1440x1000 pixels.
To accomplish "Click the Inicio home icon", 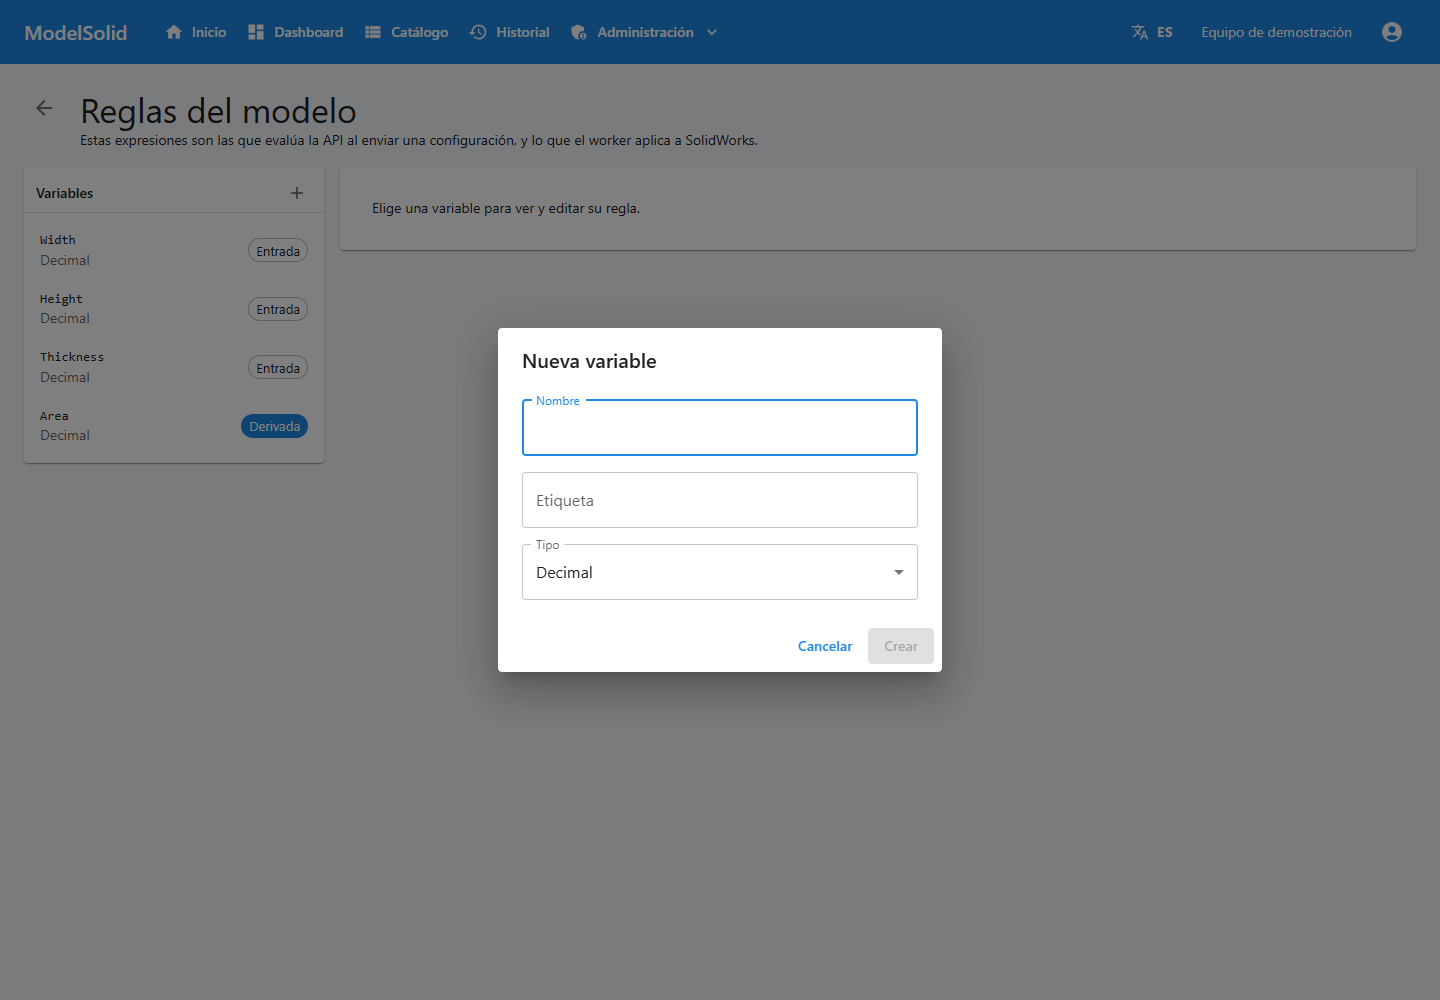I will [174, 32].
